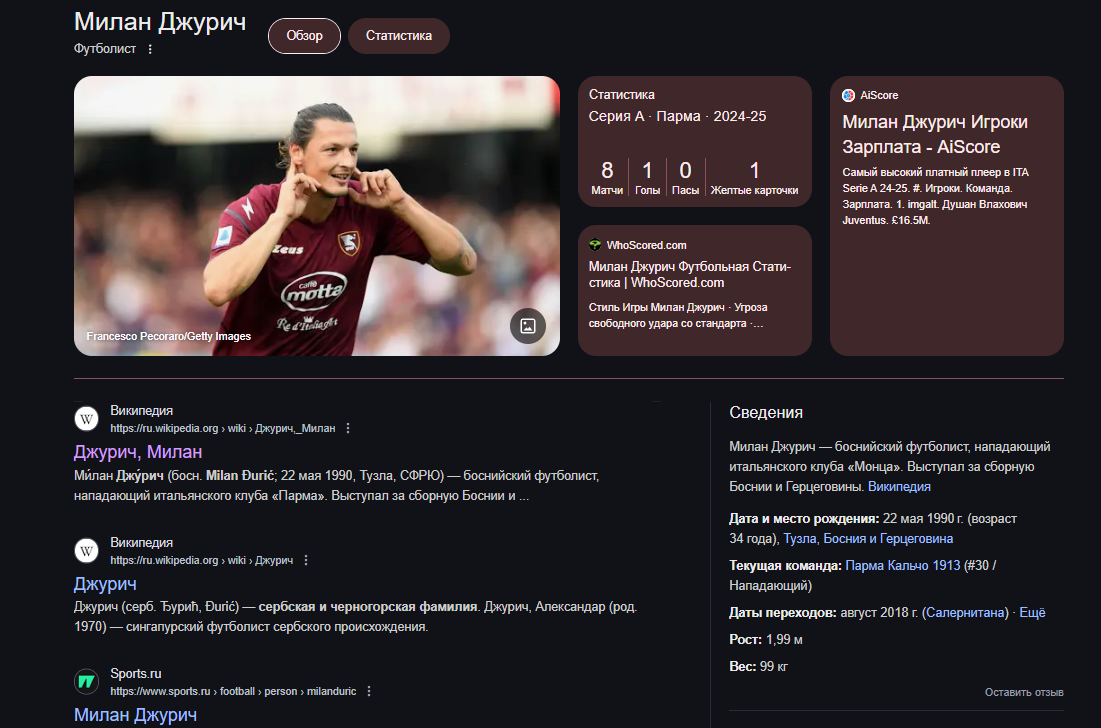
Task: Open three-dot menu for wiki › Джурич result
Action: coord(305,560)
